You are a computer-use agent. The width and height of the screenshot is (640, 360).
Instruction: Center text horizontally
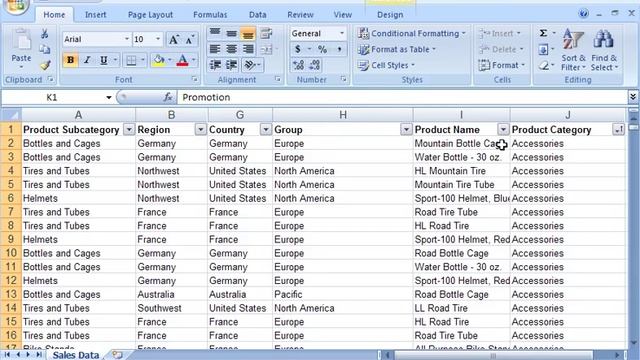(231, 49)
